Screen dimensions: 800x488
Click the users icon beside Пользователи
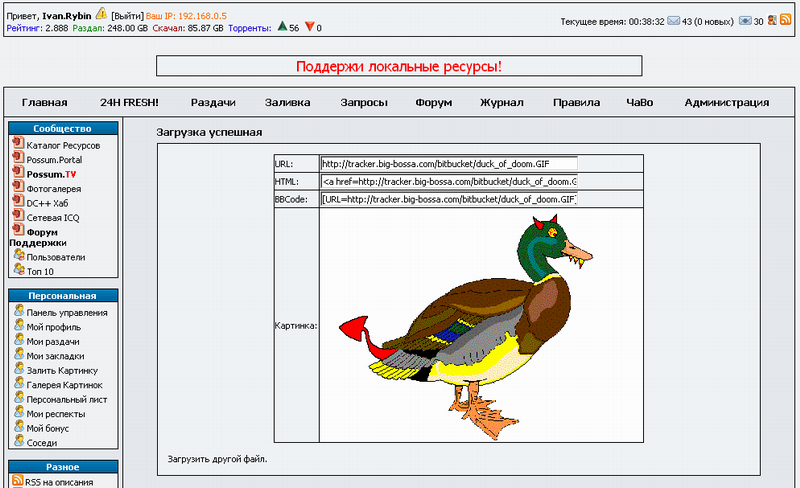tap(19, 255)
